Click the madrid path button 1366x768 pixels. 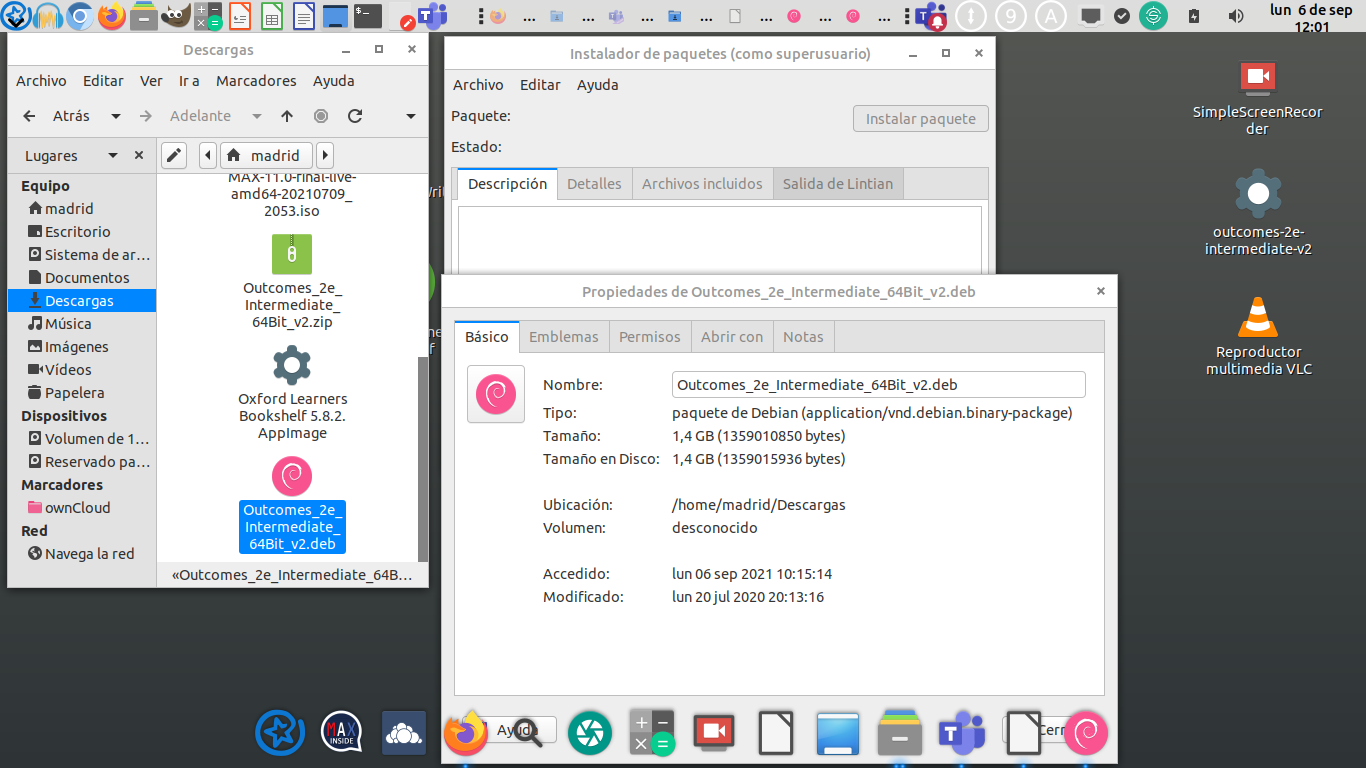266,156
